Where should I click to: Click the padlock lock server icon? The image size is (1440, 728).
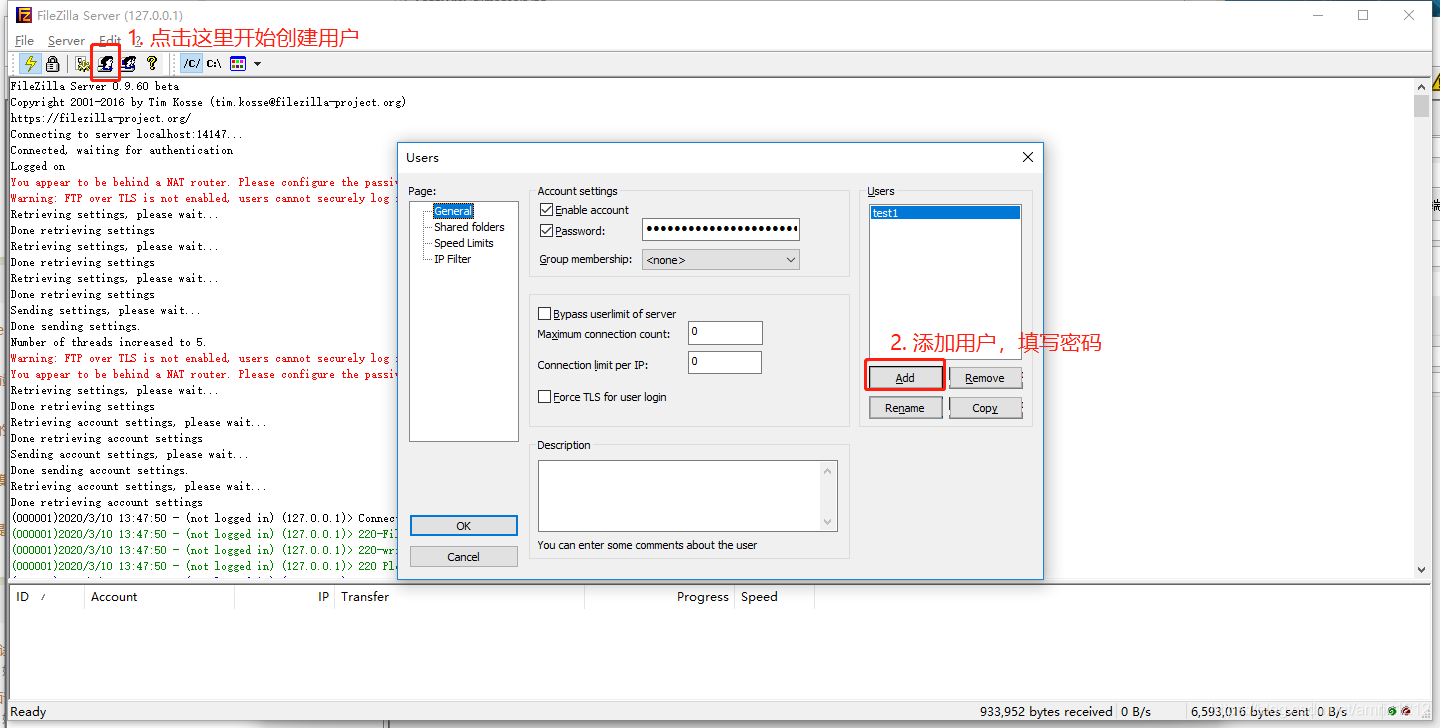pos(52,63)
